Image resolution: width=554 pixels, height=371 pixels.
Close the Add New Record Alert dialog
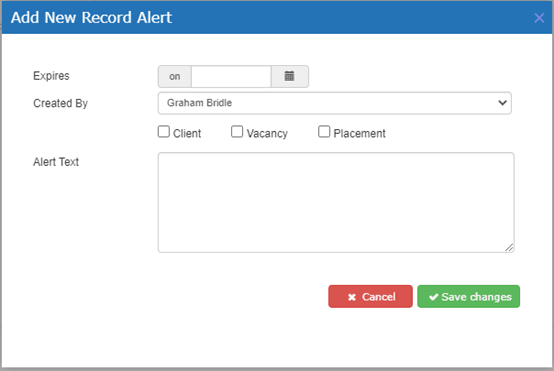[x=539, y=18]
